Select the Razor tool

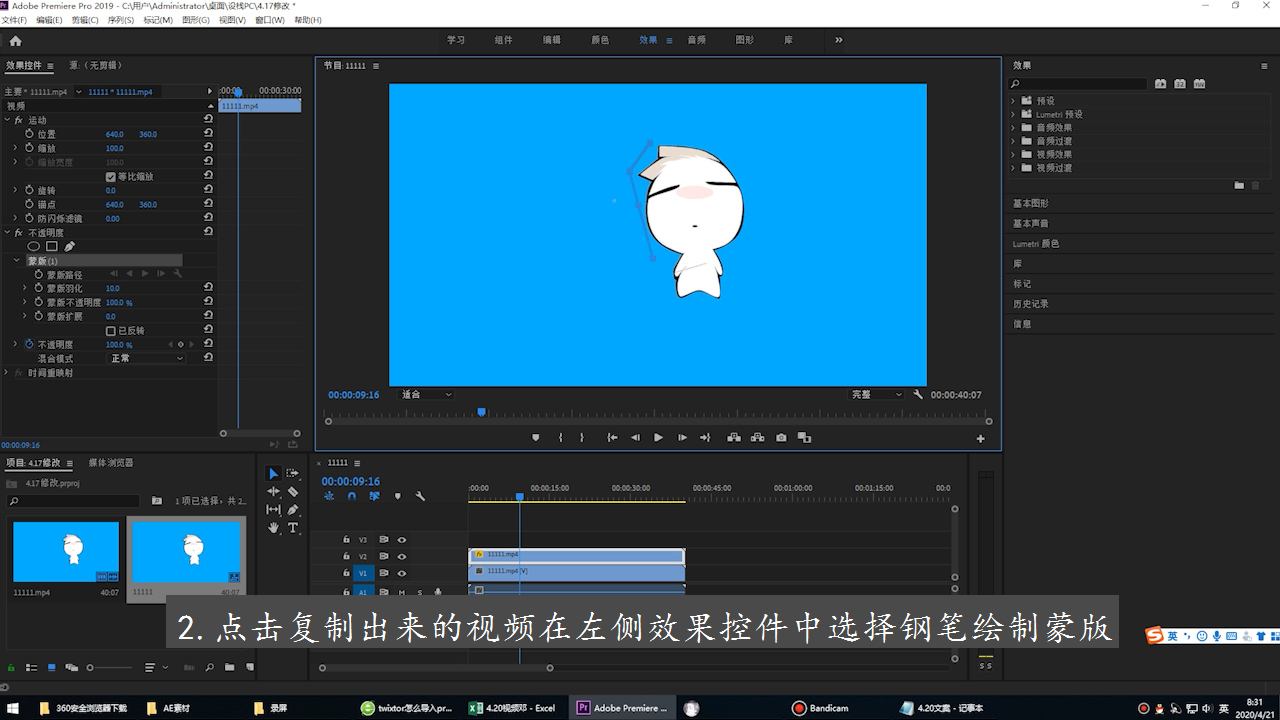pos(293,491)
